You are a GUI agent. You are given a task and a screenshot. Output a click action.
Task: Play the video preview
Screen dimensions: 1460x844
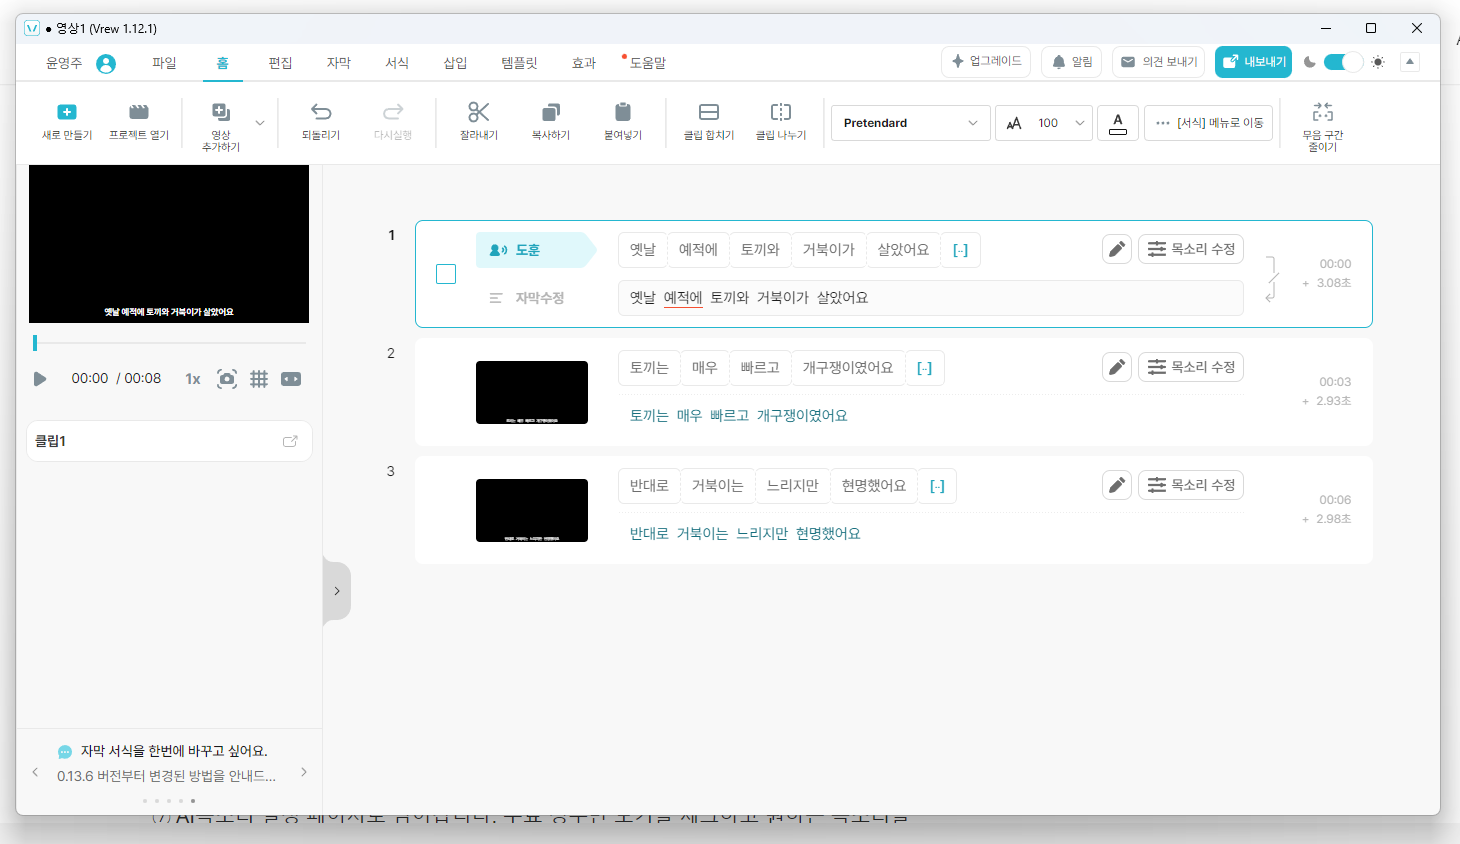[40, 379]
